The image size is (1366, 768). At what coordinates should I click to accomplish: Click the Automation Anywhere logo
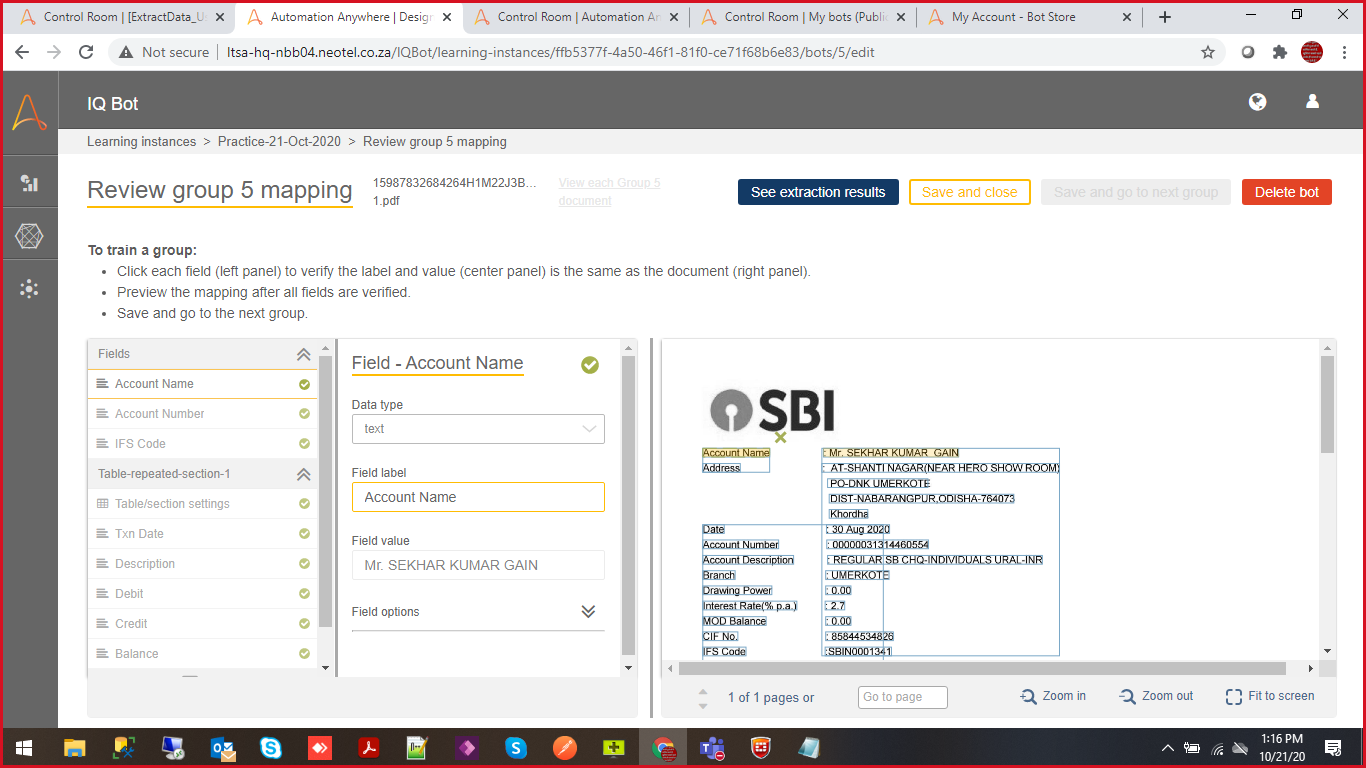pos(29,111)
